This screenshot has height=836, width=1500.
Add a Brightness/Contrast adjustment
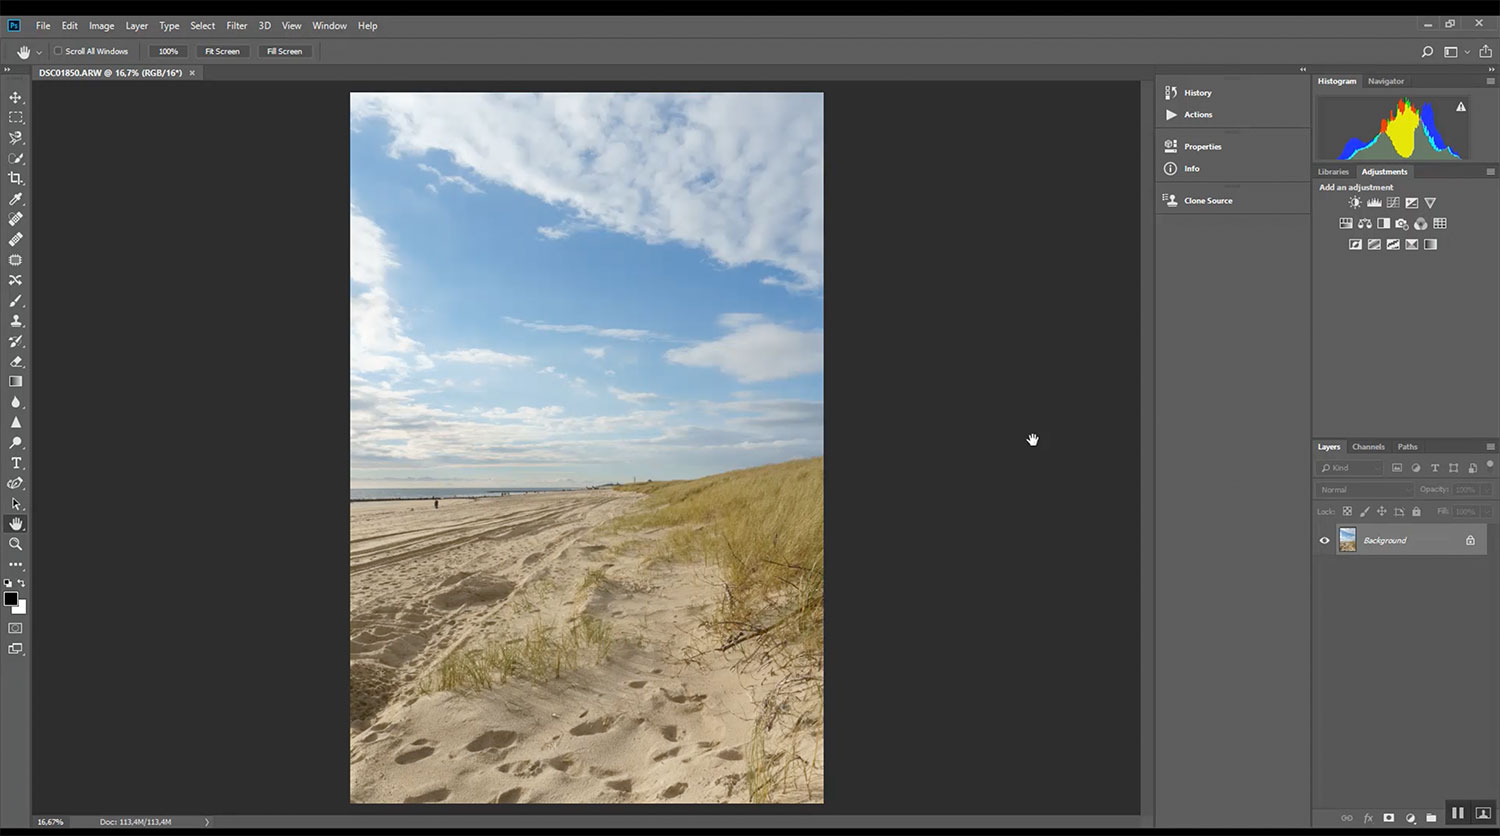click(x=1354, y=203)
